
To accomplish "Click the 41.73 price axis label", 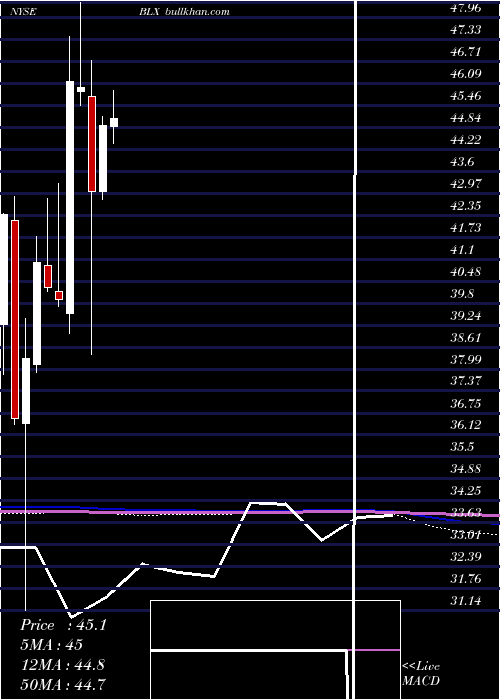I will (466, 228).
